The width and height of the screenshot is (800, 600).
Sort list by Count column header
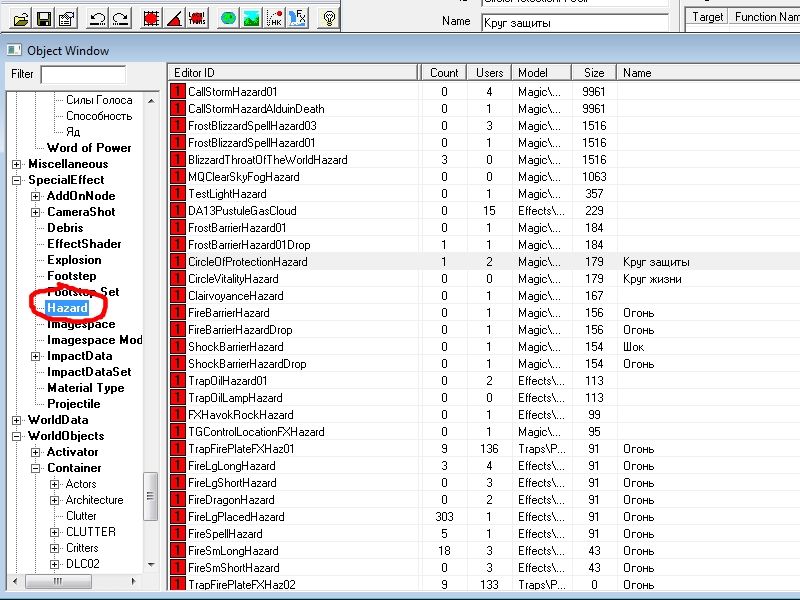click(x=443, y=73)
